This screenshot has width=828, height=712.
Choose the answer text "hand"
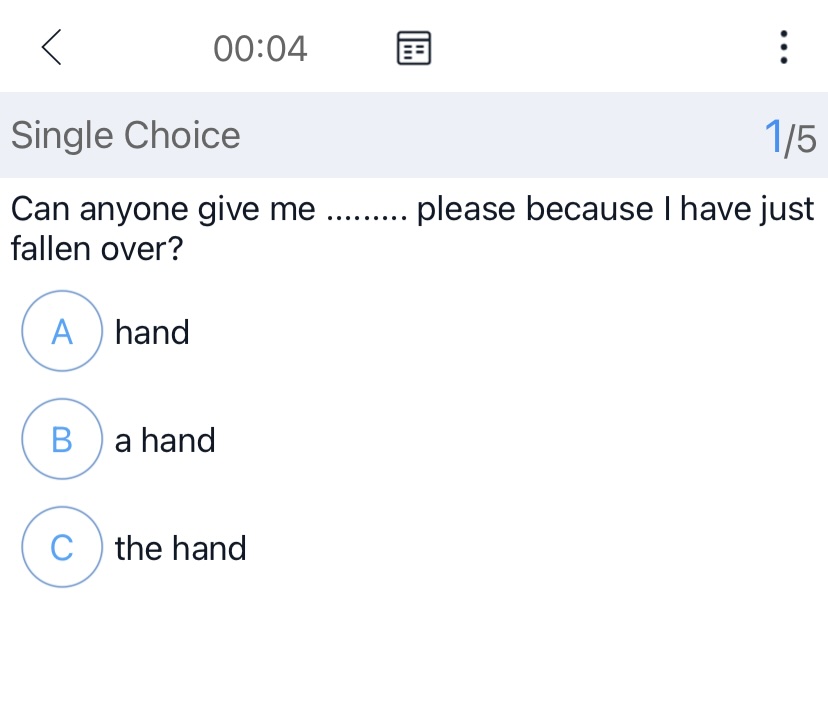click(x=152, y=332)
